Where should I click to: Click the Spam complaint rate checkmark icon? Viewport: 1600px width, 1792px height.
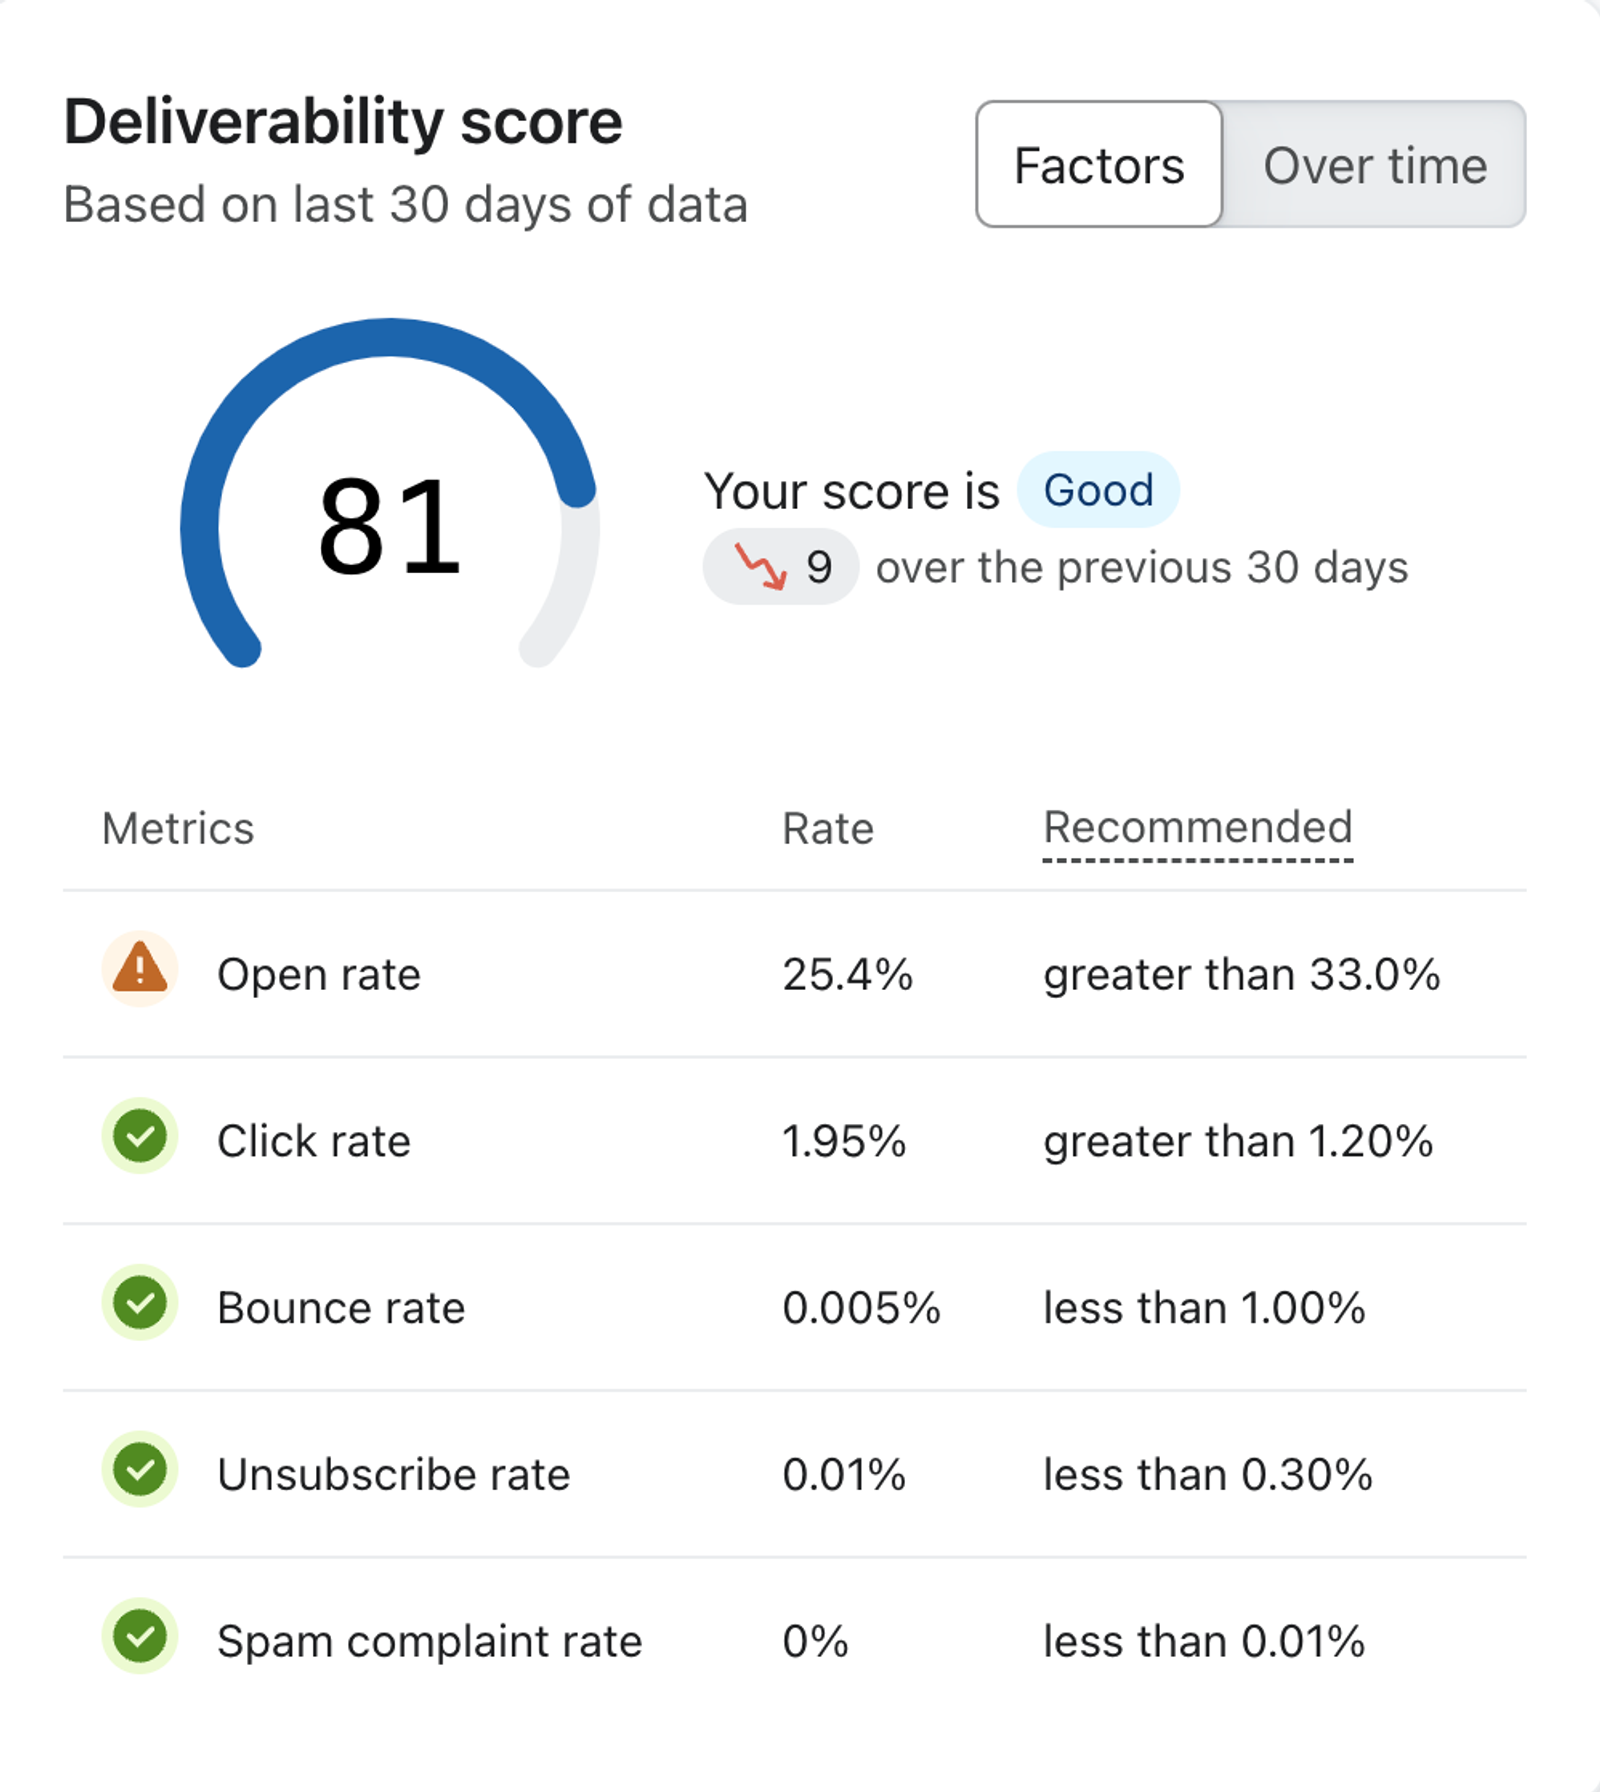140,1636
